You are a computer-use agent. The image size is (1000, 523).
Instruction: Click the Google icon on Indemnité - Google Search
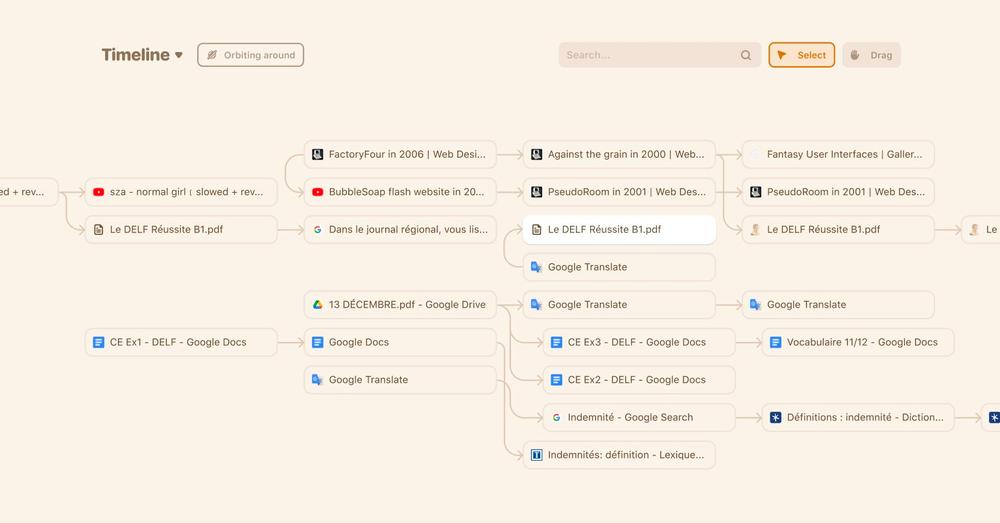pos(556,418)
